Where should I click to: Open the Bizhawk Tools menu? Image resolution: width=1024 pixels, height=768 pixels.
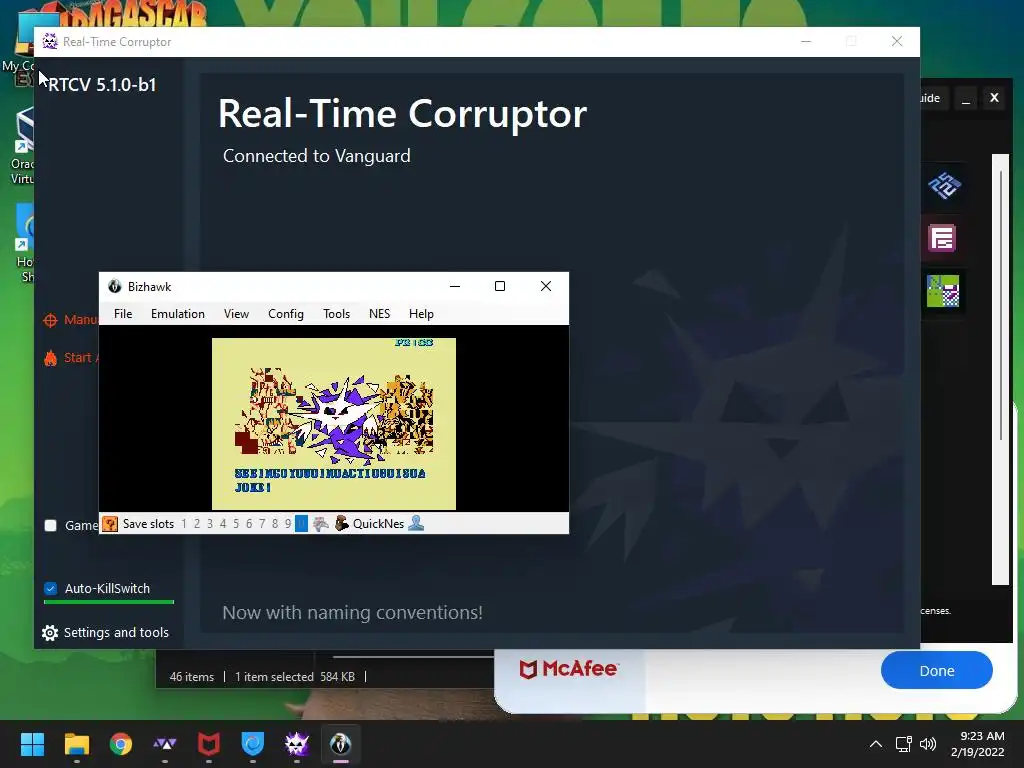pos(336,314)
